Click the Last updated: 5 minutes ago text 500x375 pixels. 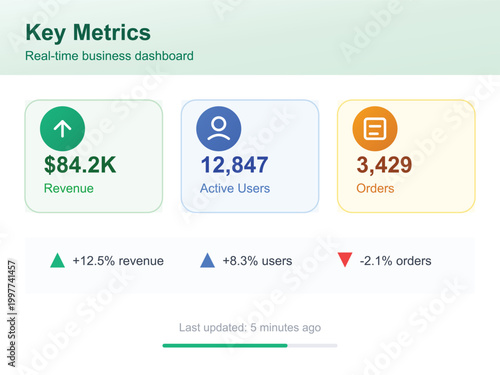[250, 328]
